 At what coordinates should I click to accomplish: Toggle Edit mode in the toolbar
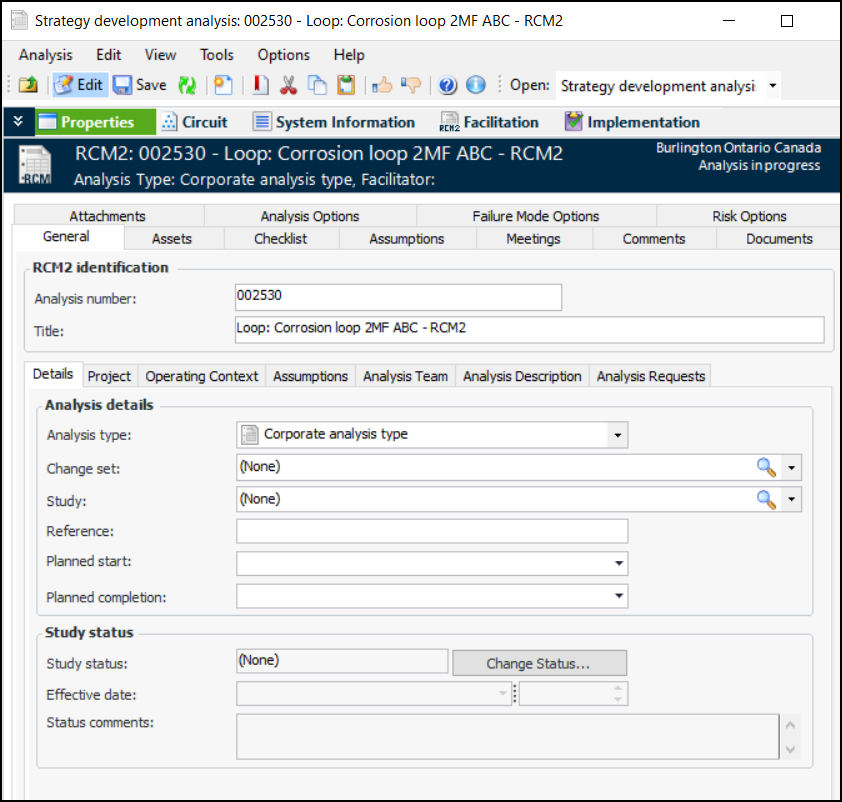pyautogui.click(x=79, y=85)
